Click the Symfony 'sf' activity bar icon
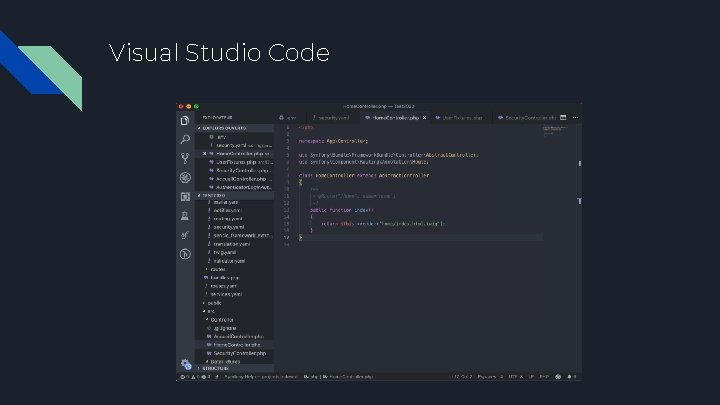Screen dimensions: 720x405 [x=185, y=235]
